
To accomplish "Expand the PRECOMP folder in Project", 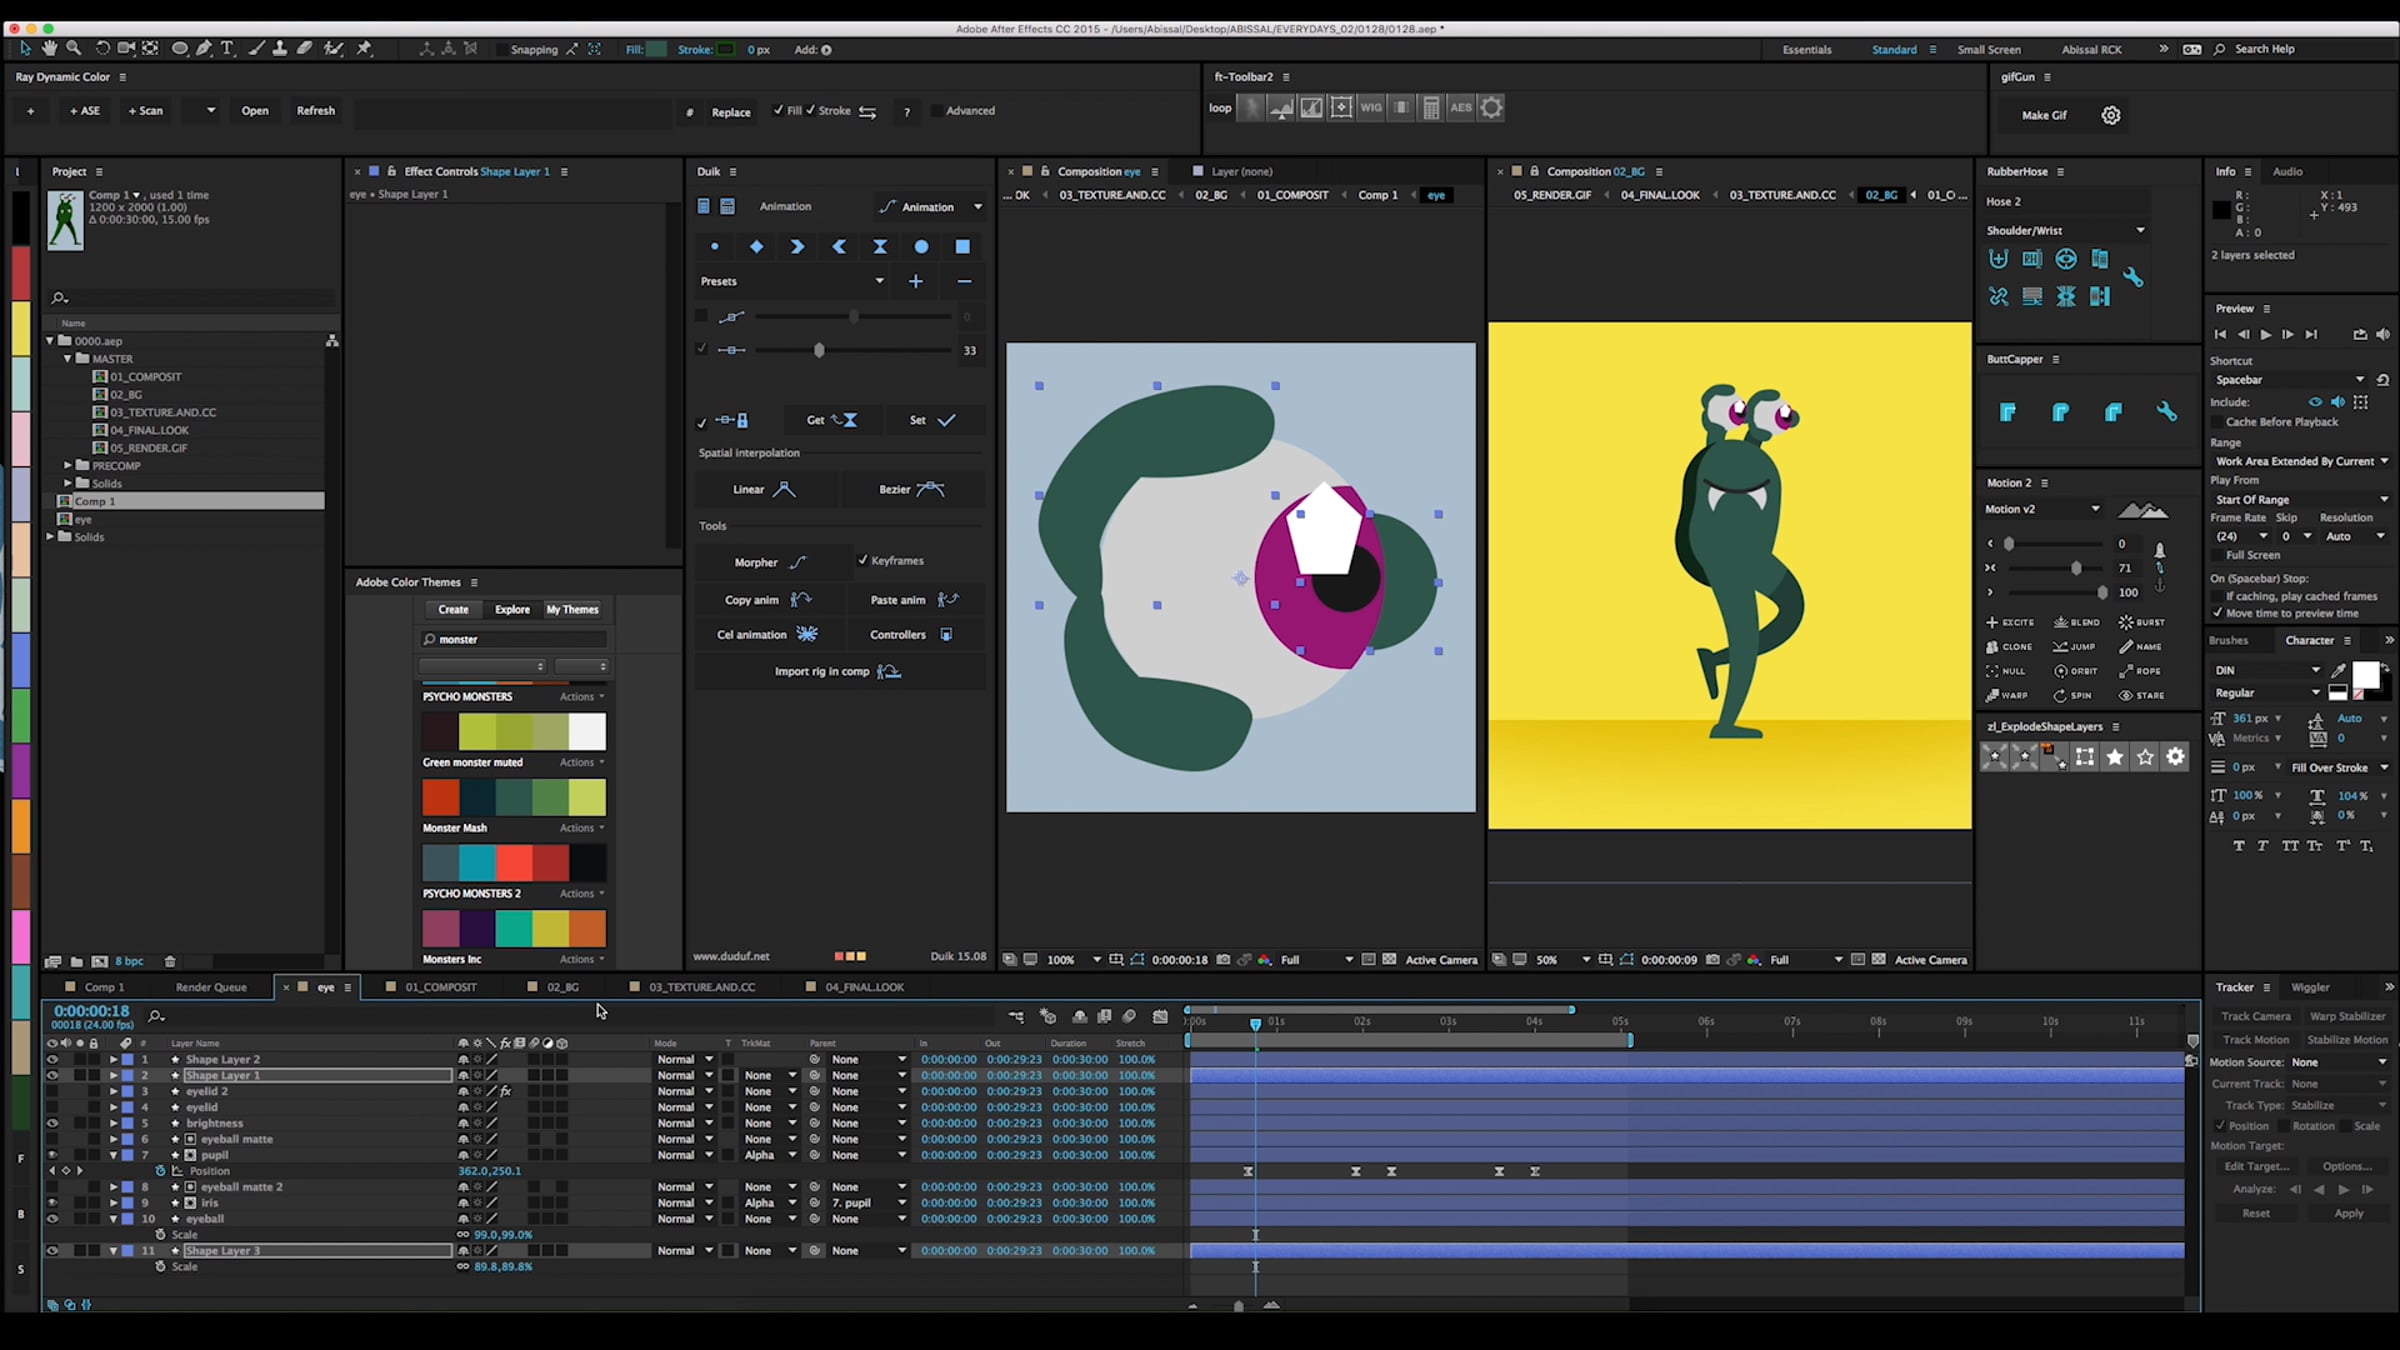I will (68, 465).
